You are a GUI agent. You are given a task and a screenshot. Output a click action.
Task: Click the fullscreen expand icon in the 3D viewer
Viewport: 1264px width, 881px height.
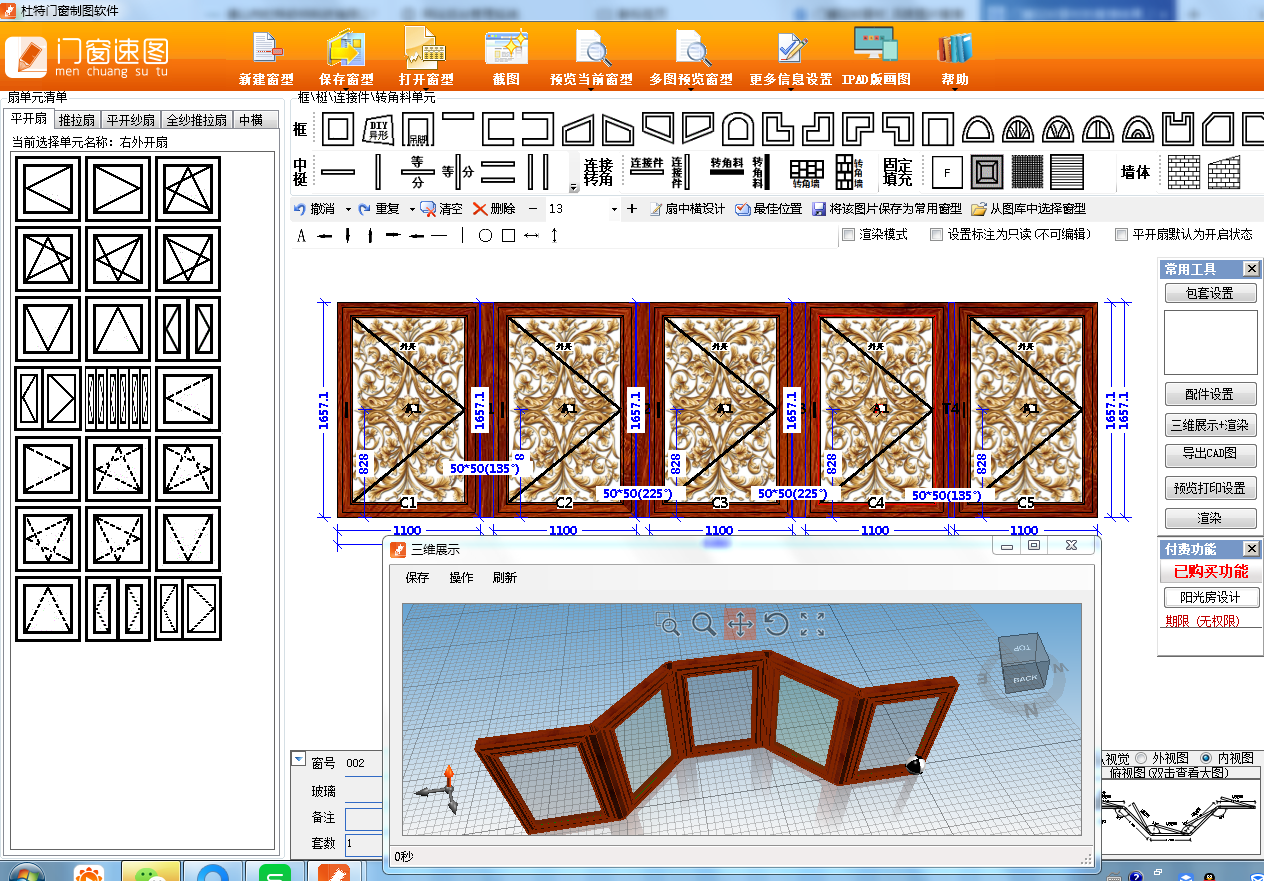[813, 625]
